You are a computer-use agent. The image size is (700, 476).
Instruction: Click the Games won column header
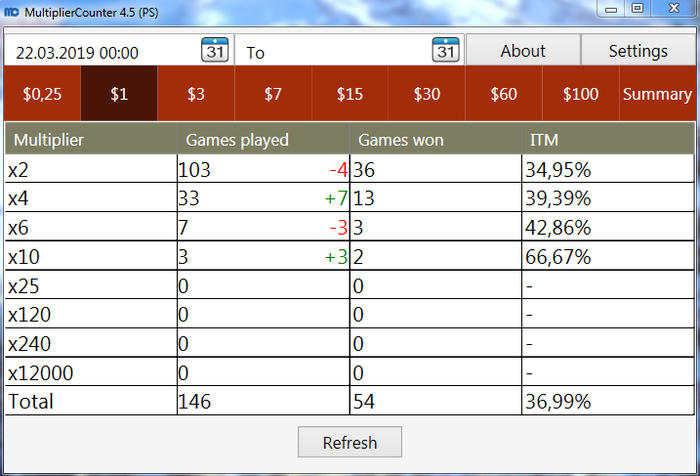[x=436, y=139]
